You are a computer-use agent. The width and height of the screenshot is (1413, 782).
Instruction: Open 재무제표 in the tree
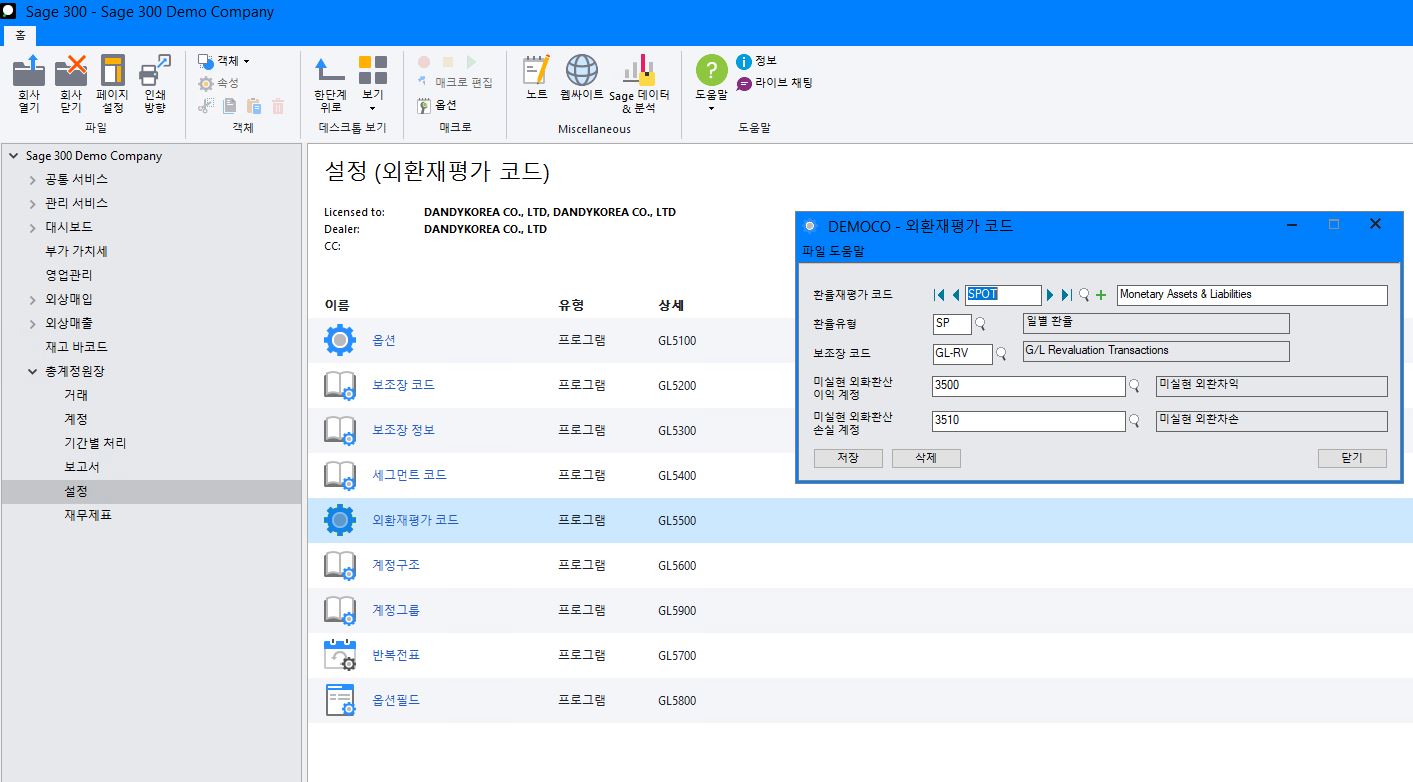pos(88,515)
